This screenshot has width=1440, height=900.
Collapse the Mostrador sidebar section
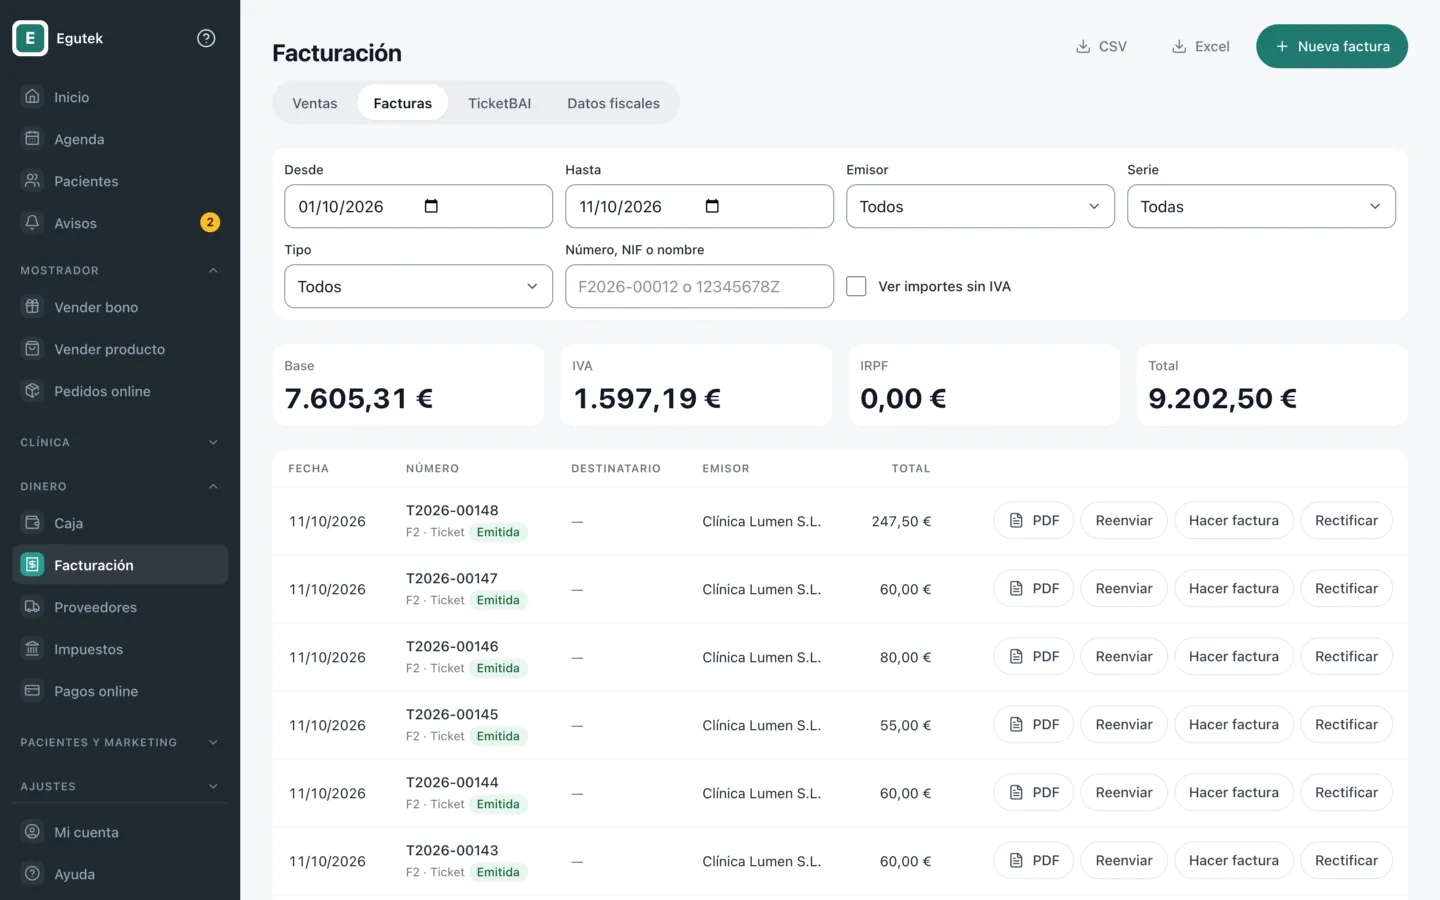coord(120,270)
